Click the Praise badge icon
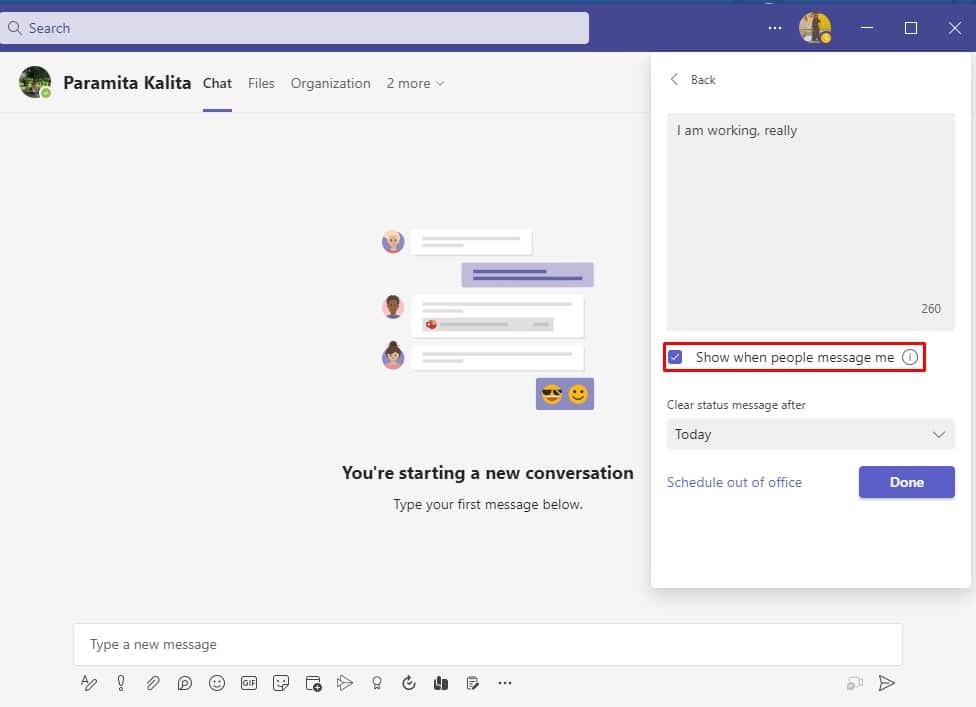976x707 pixels. [377, 683]
